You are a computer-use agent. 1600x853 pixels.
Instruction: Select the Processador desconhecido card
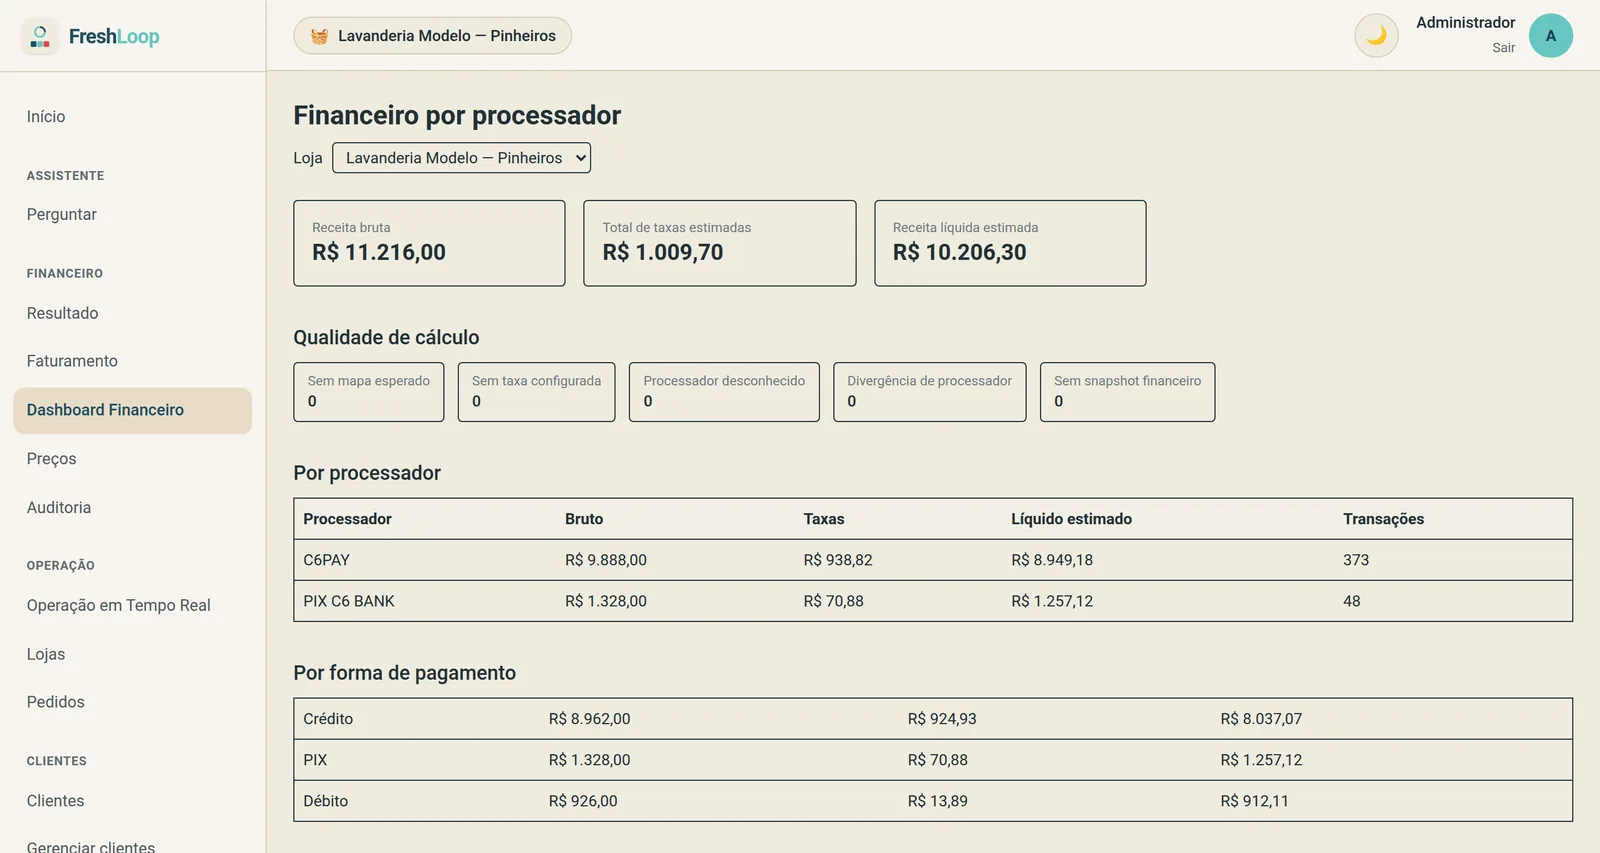coord(724,392)
